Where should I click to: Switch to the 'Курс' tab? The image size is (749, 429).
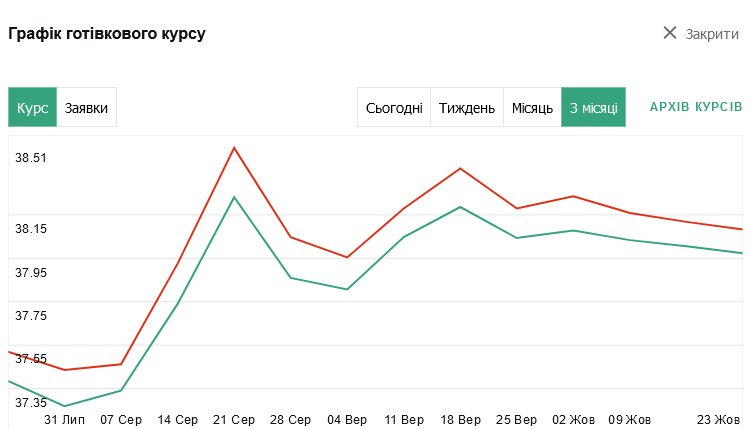pos(33,108)
